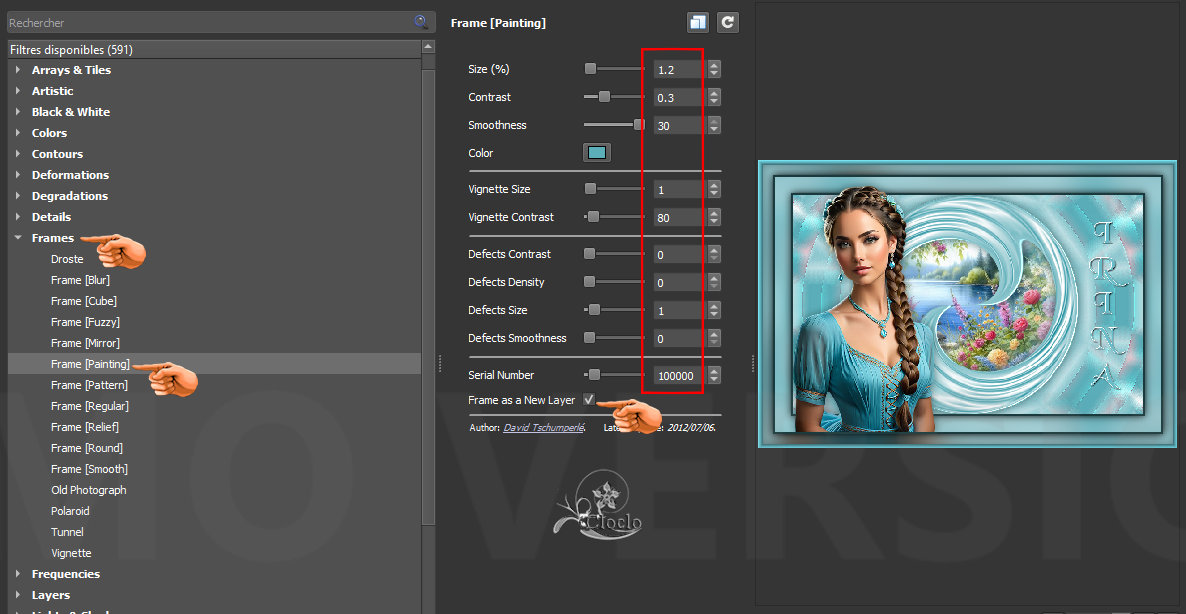Click the Defects Contrast slider
1186x614 pixels.
pyautogui.click(x=614, y=254)
